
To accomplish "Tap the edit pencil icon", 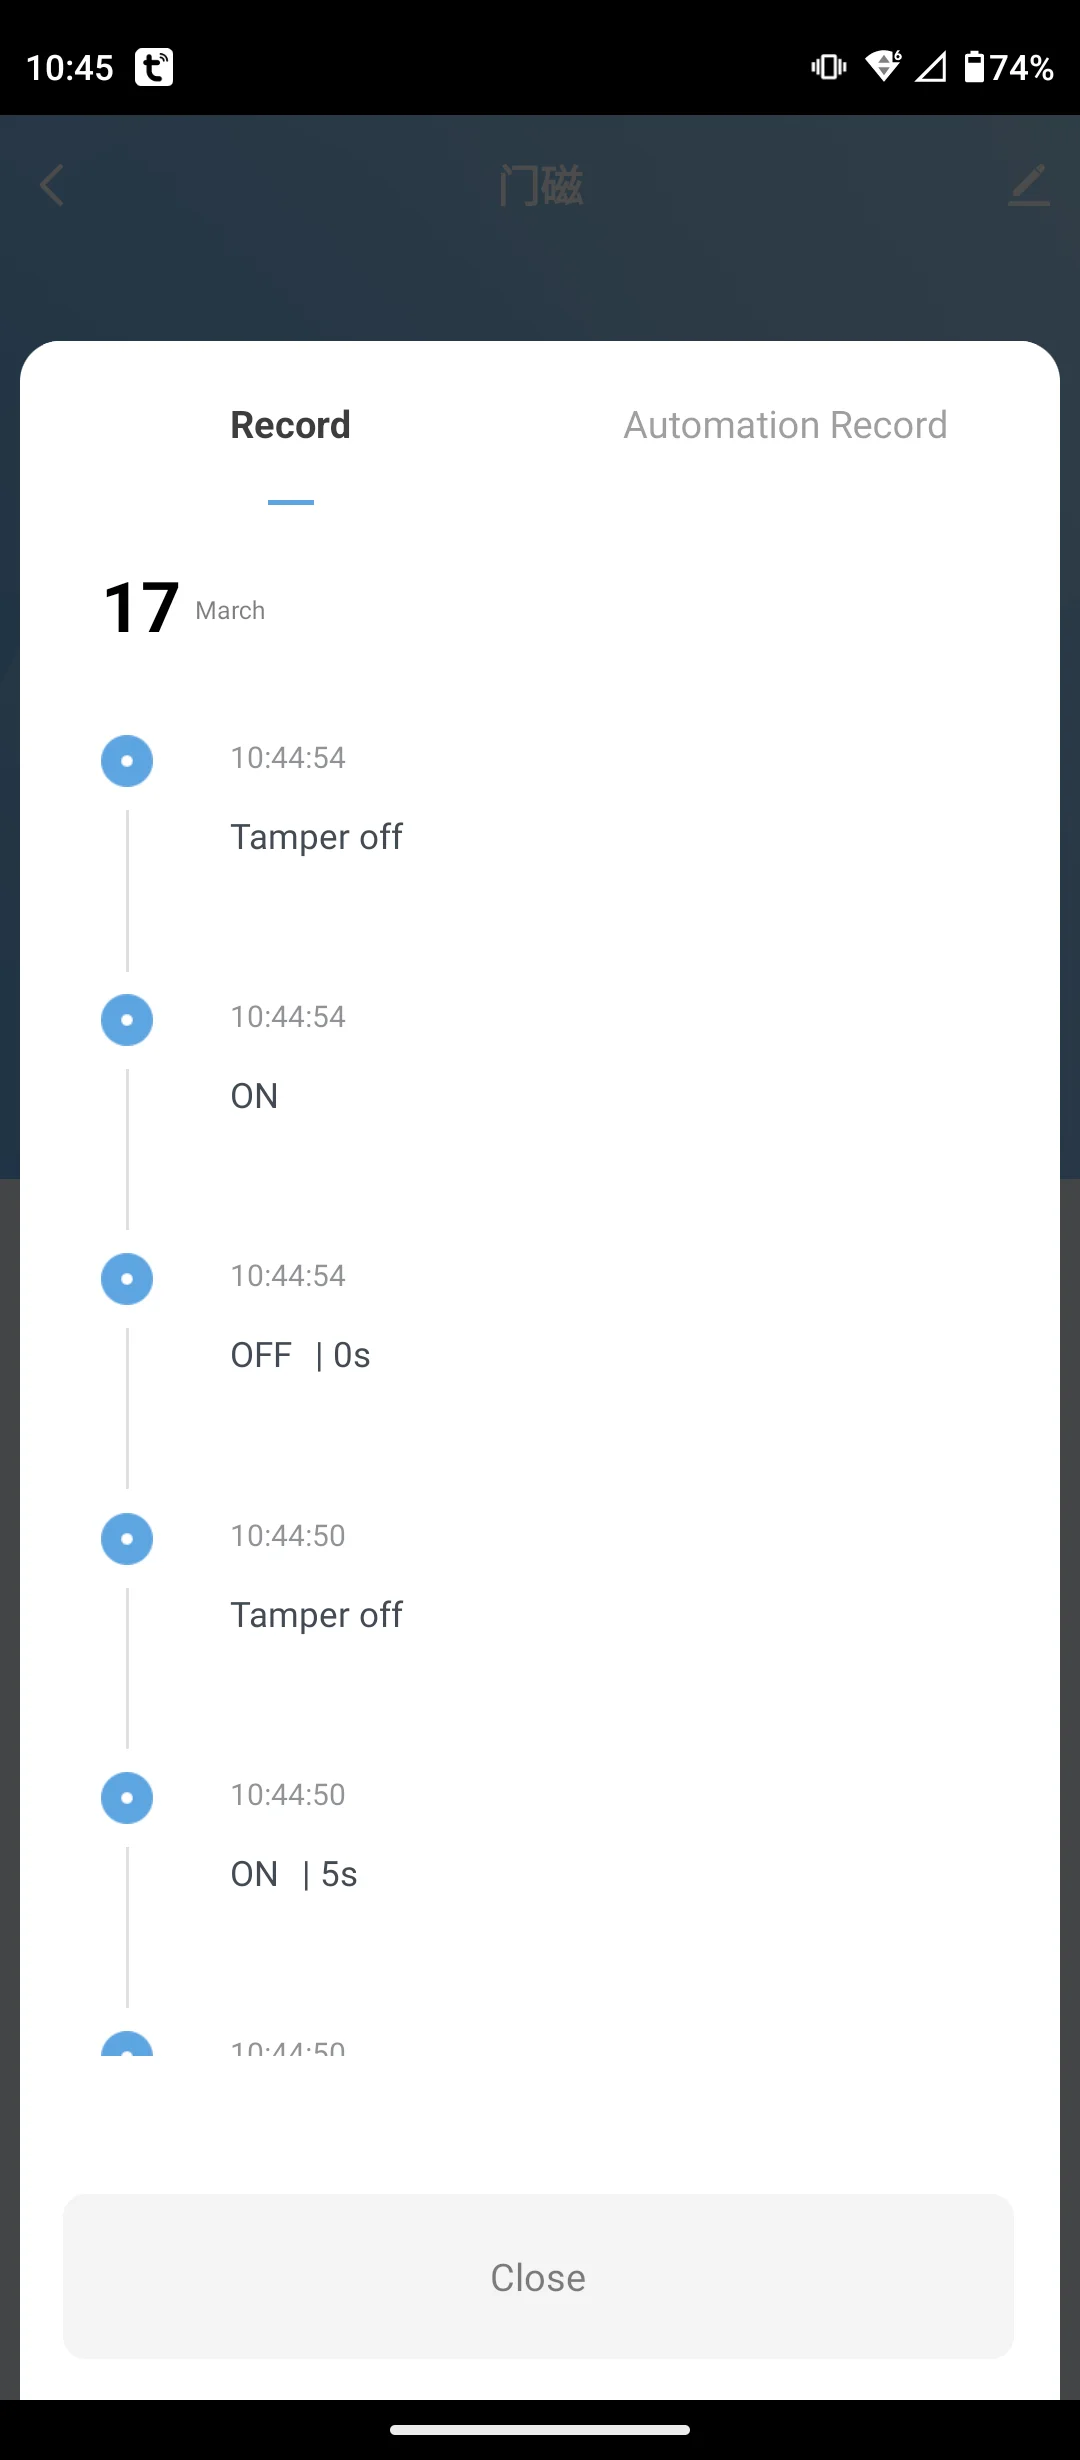I will point(1029,186).
